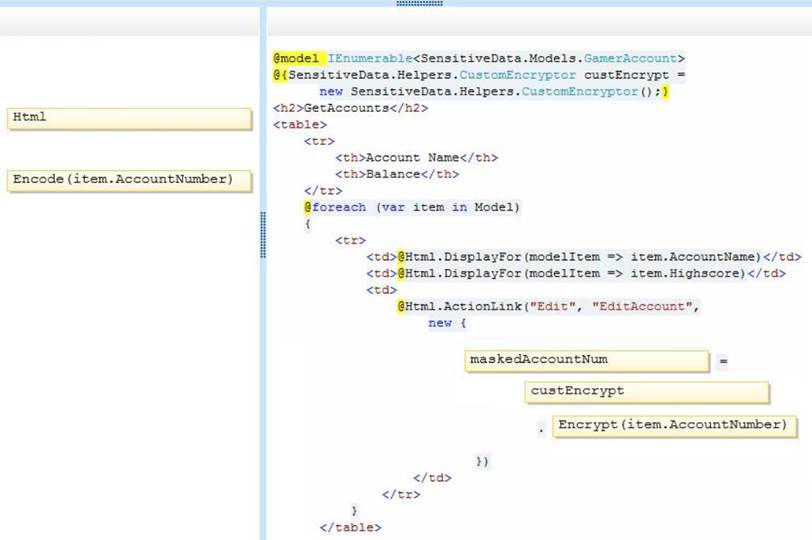Select the Encode(item.AccountNumber) code tile
This screenshot has width=812, height=540.
coord(129,180)
